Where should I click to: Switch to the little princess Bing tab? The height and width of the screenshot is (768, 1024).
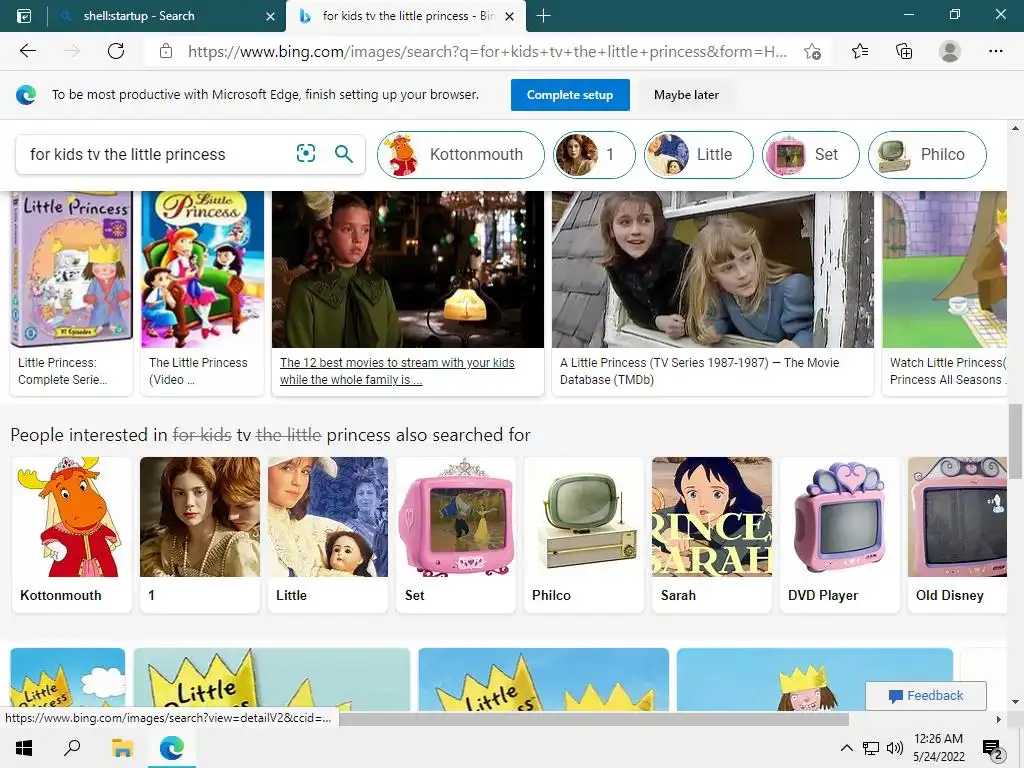pyautogui.click(x=405, y=16)
